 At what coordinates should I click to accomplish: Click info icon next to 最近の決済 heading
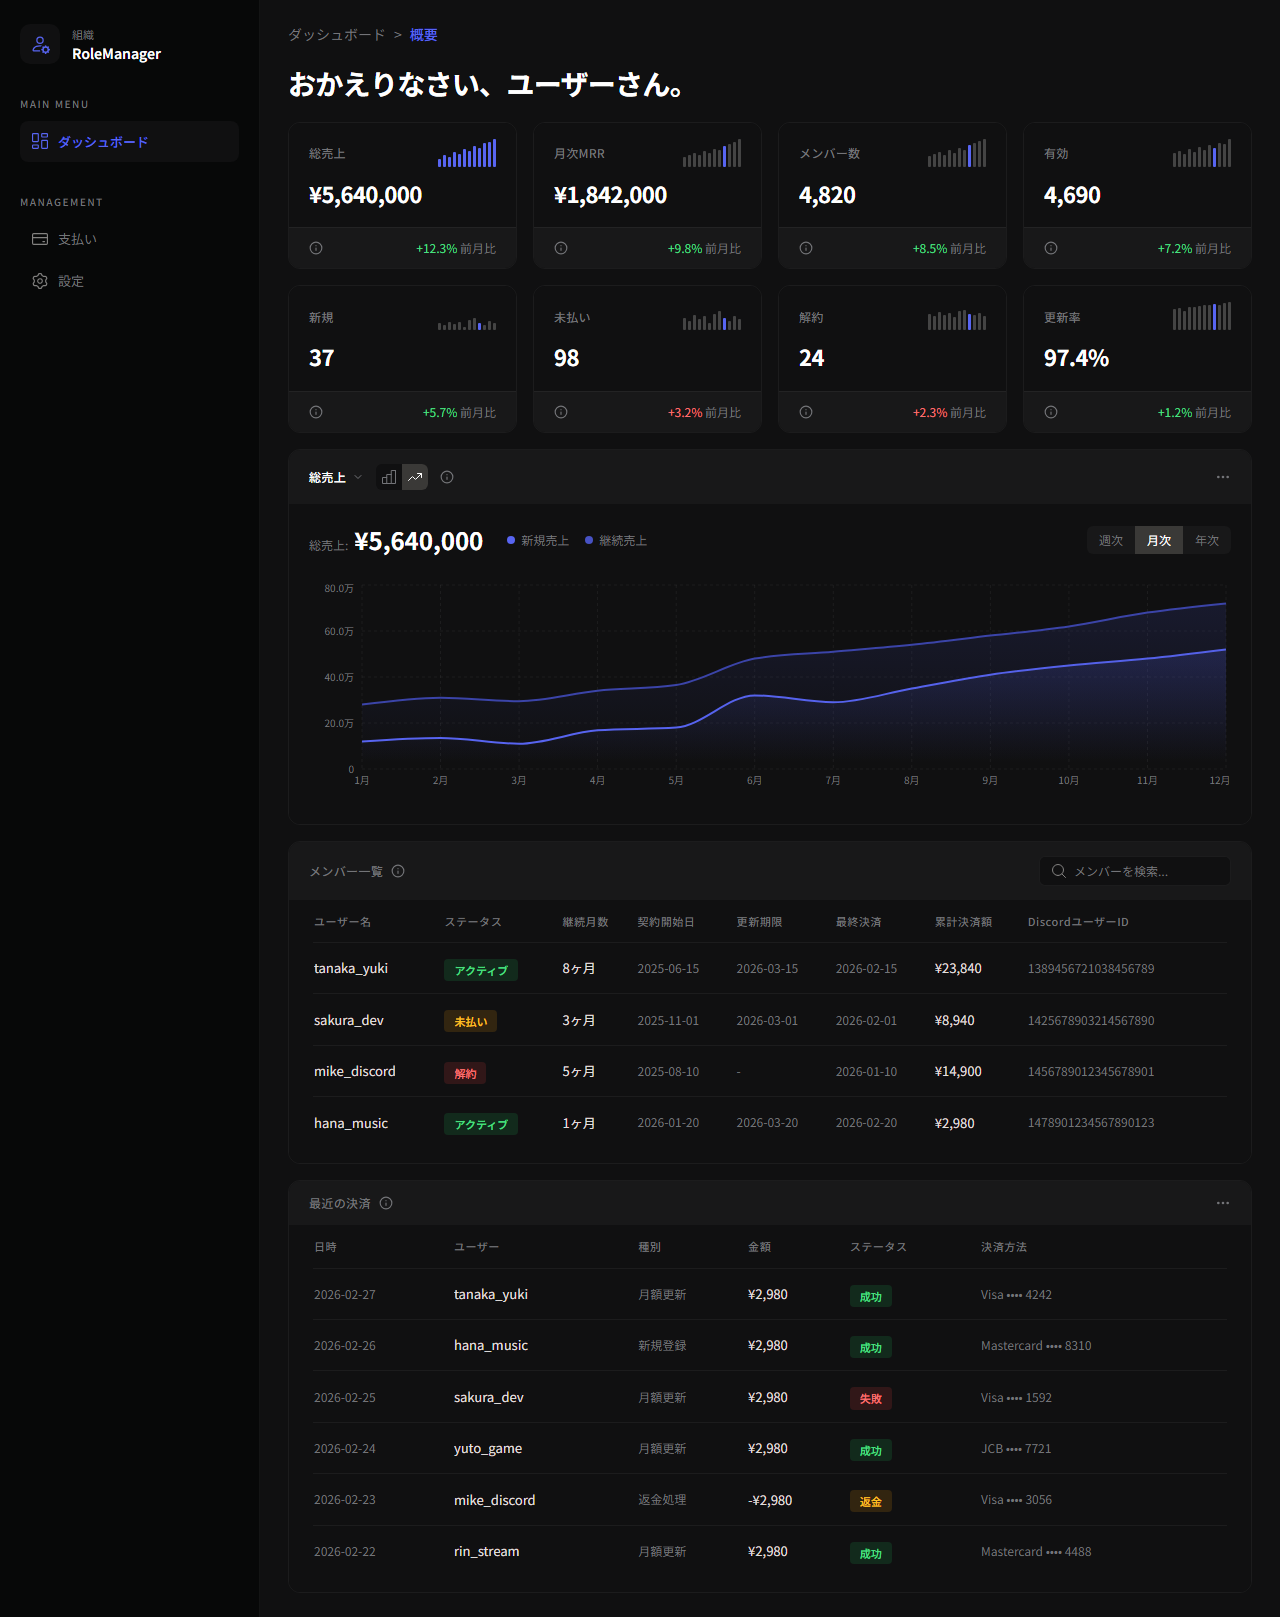point(386,1203)
